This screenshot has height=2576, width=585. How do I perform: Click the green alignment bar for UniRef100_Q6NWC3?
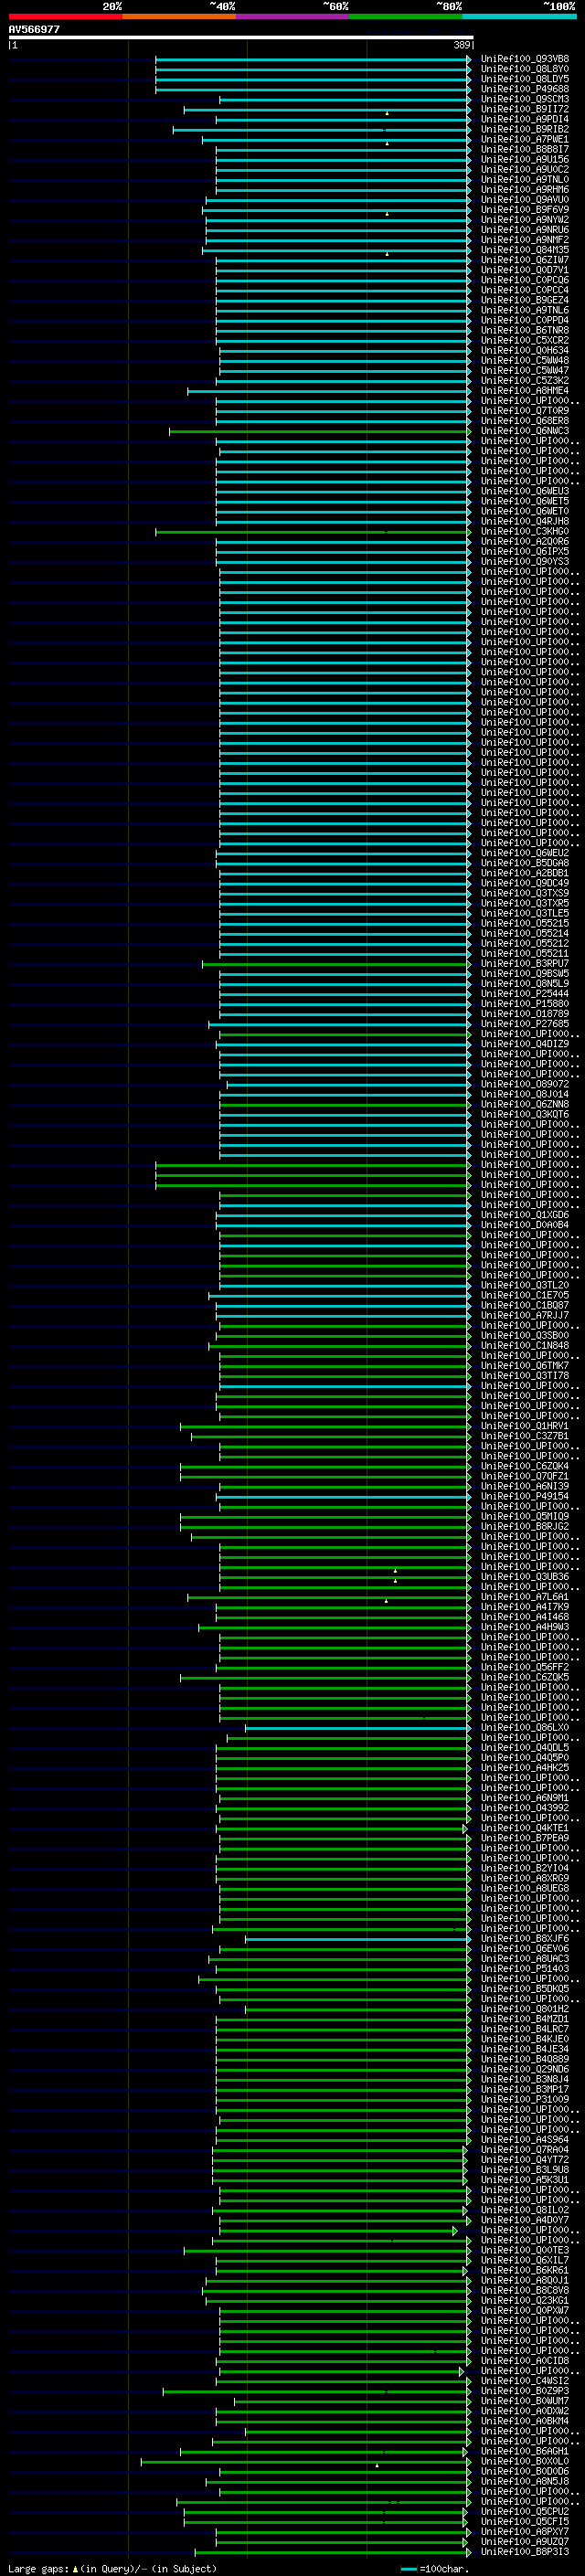click(x=319, y=431)
